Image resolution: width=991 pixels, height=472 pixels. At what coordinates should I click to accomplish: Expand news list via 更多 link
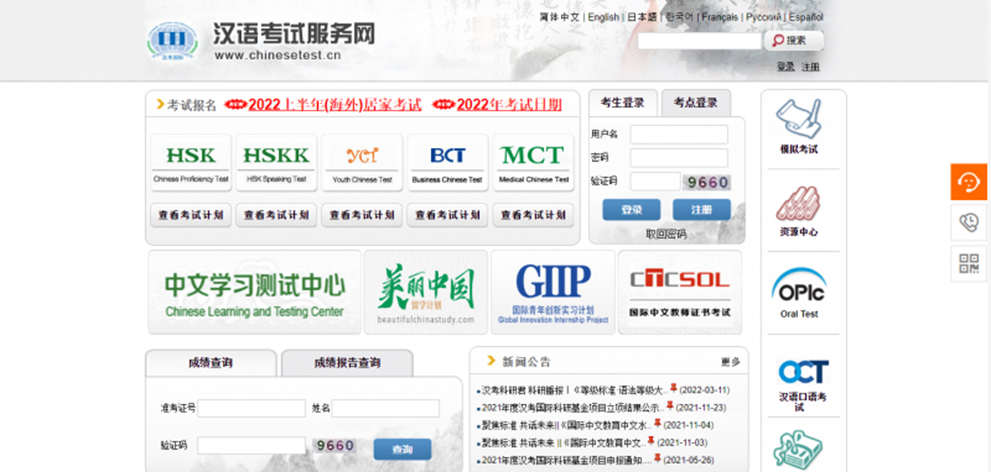[730, 362]
